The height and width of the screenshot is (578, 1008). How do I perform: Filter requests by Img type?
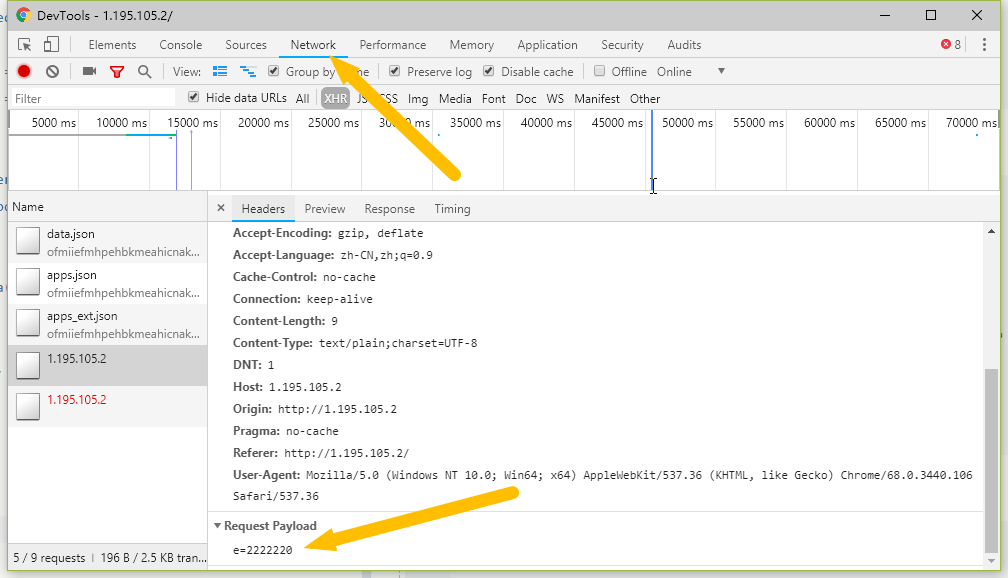tap(418, 98)
